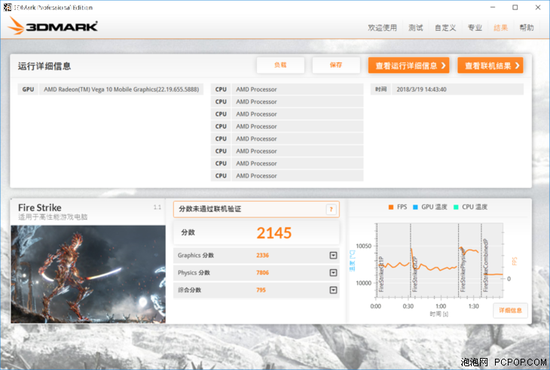
Task: Click the GPU 温度 legend blue swatch
Action: (415, 207)
